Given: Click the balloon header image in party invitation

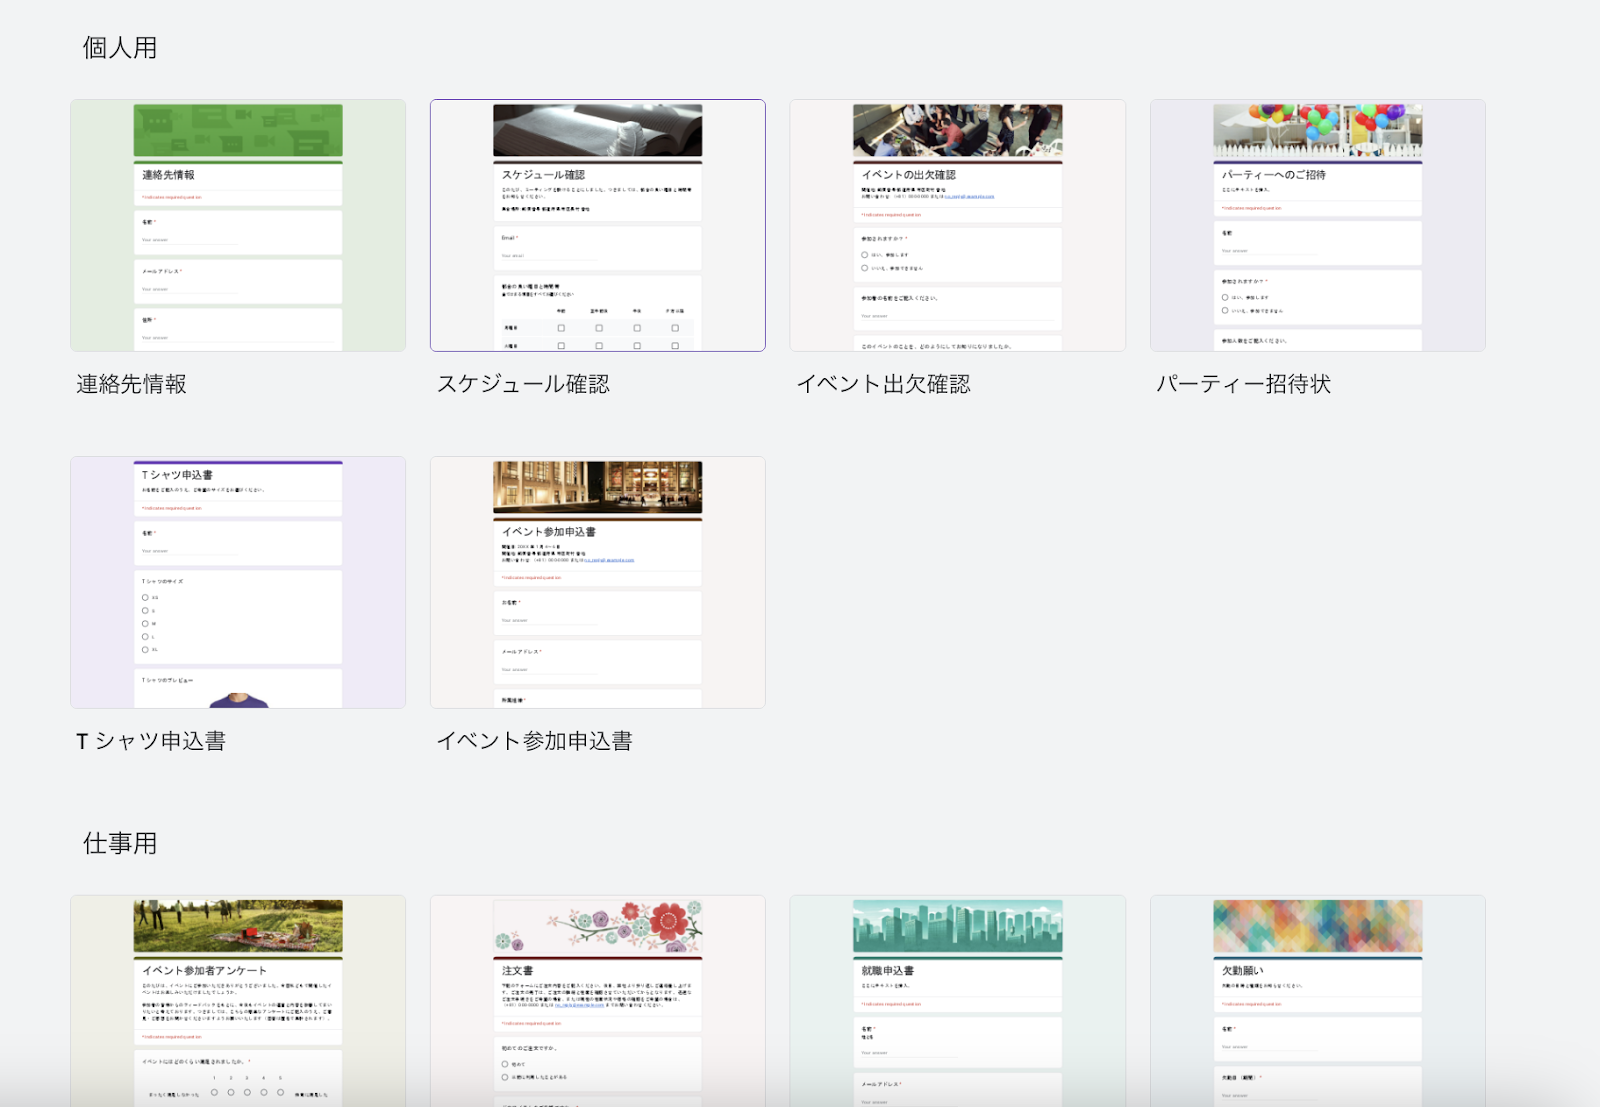Looking at the screenshot, I should pyautogui.click(x=1317, y=130).
